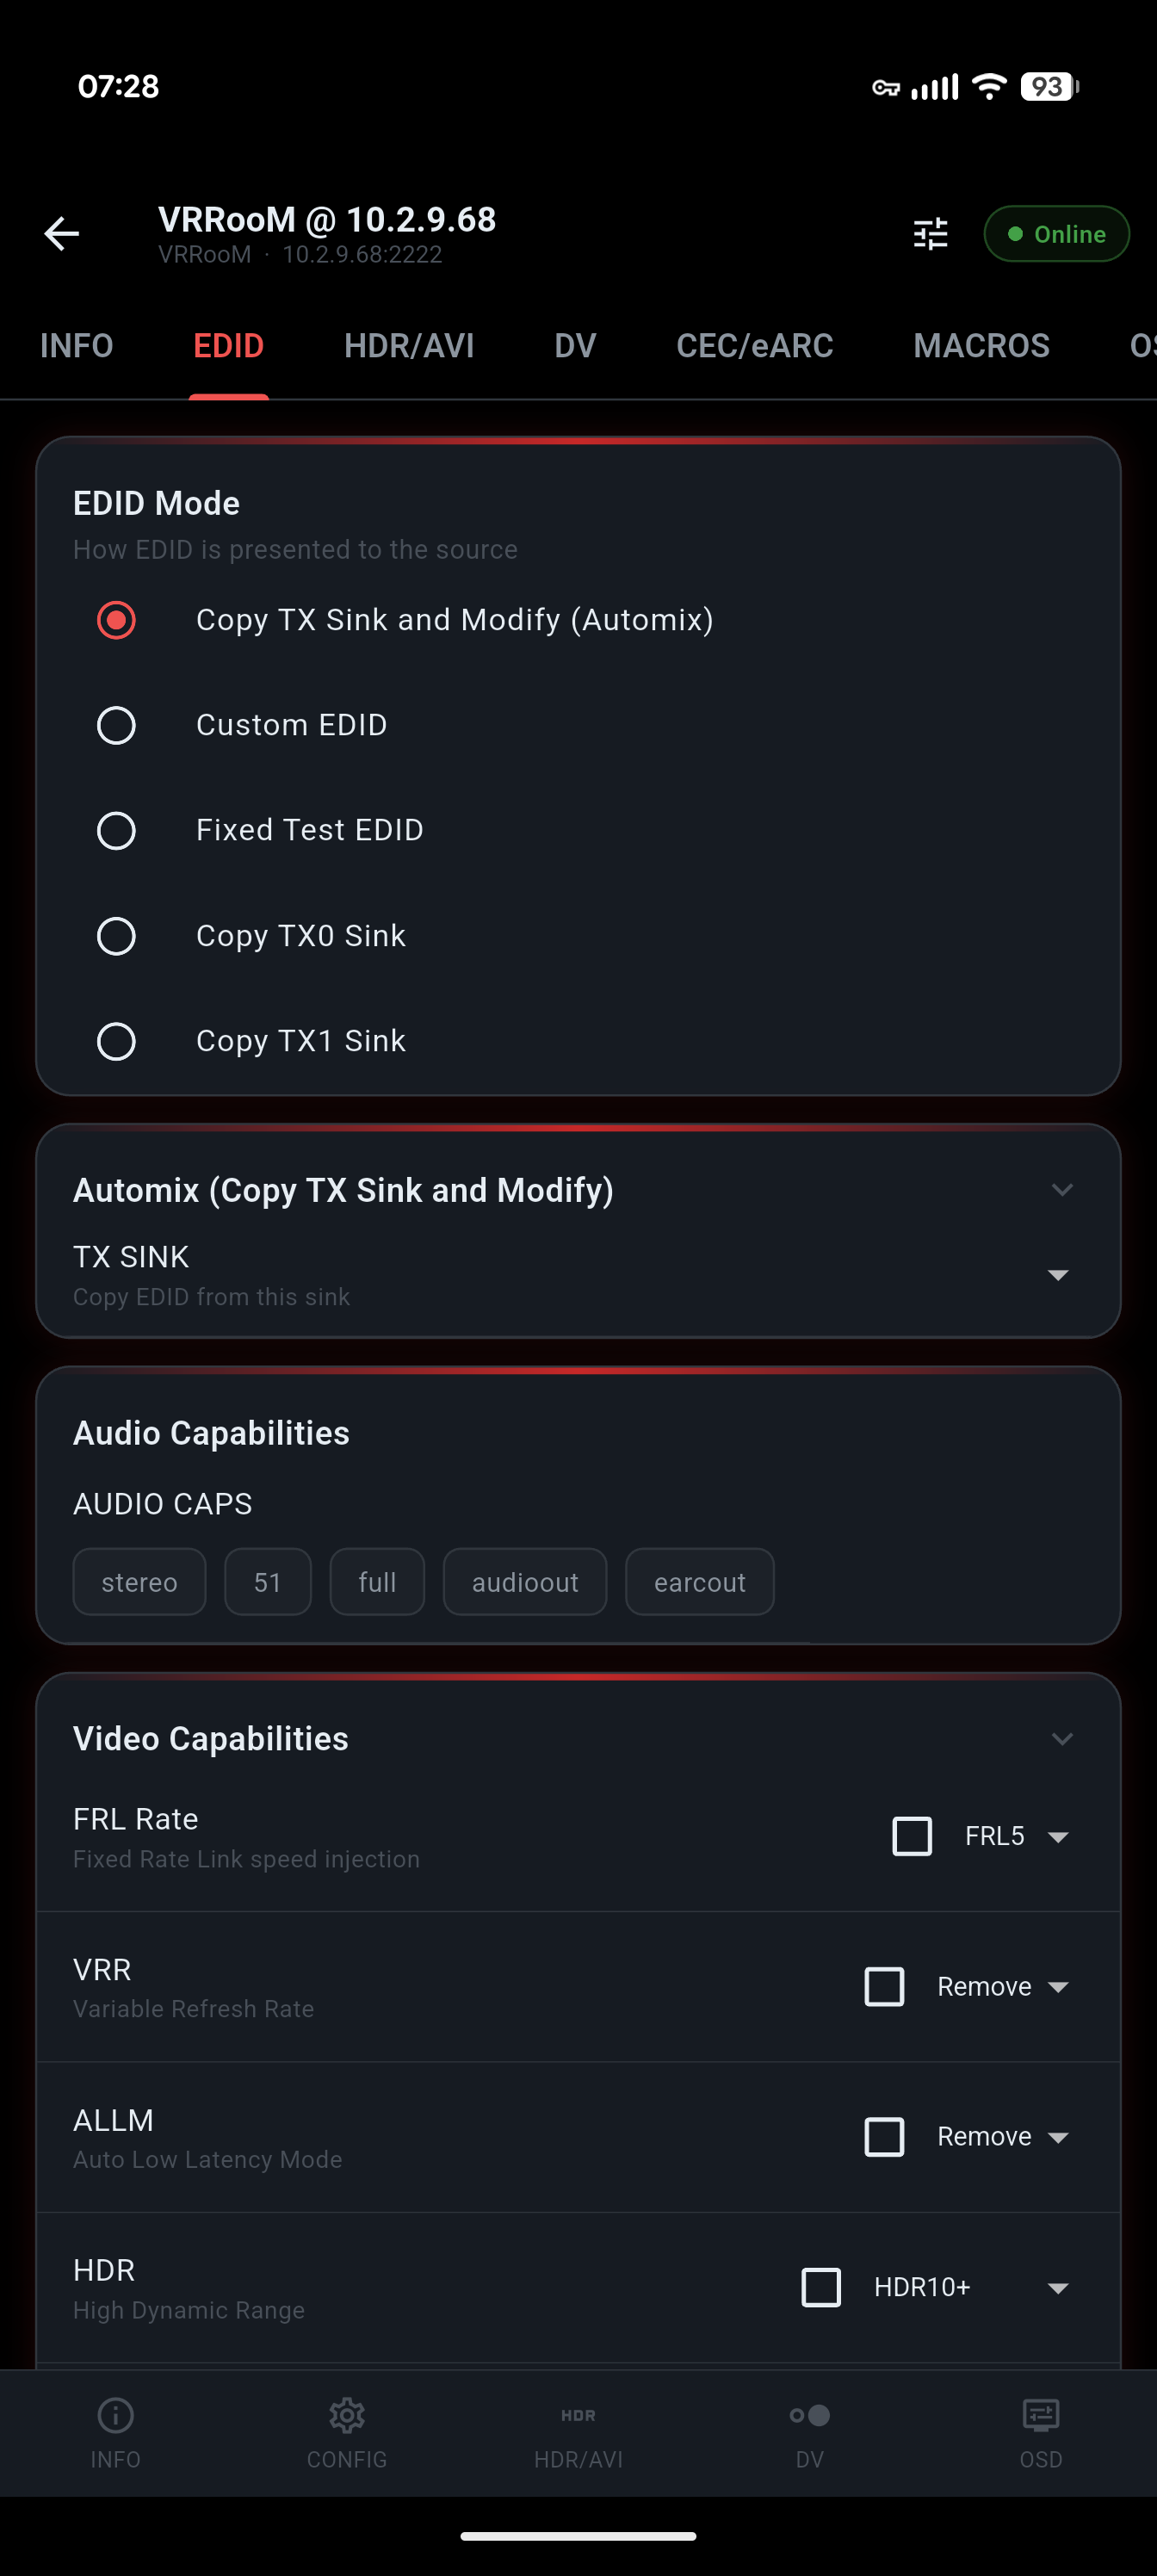Open the TX SINK dropdown
1157x2576 pixels.
tap(1057, 1275)
